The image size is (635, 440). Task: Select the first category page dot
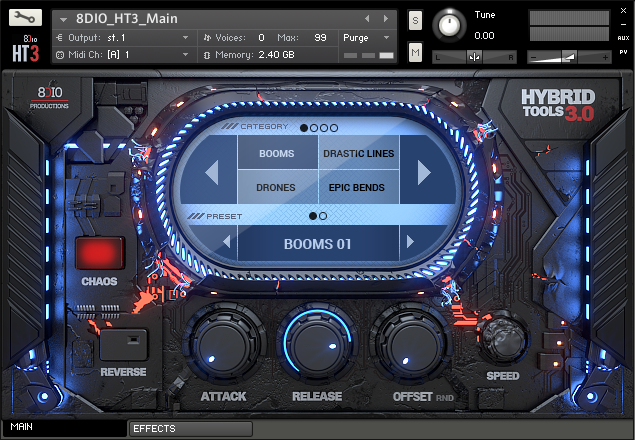pos(304,128)
